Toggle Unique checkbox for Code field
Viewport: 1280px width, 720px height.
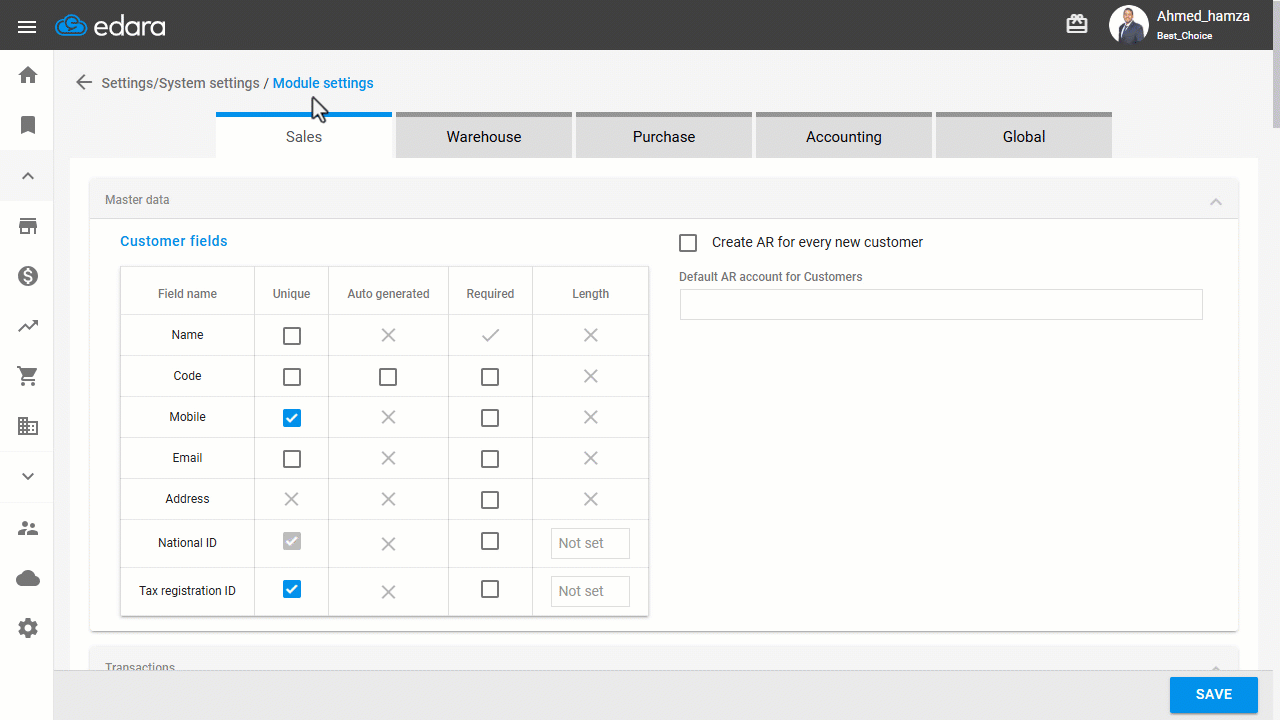click(292, 377)
